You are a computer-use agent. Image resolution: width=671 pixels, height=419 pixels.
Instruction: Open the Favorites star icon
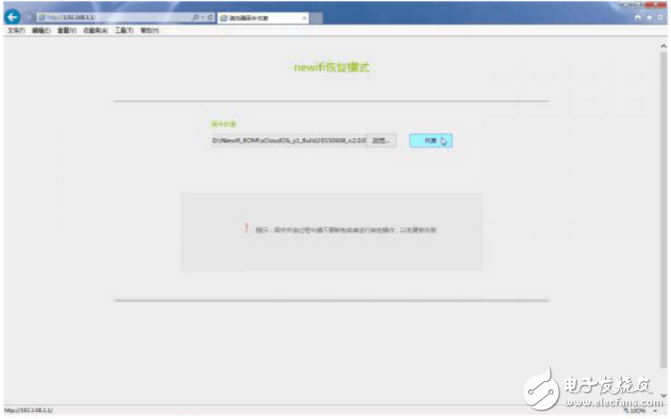click(649, 18)
